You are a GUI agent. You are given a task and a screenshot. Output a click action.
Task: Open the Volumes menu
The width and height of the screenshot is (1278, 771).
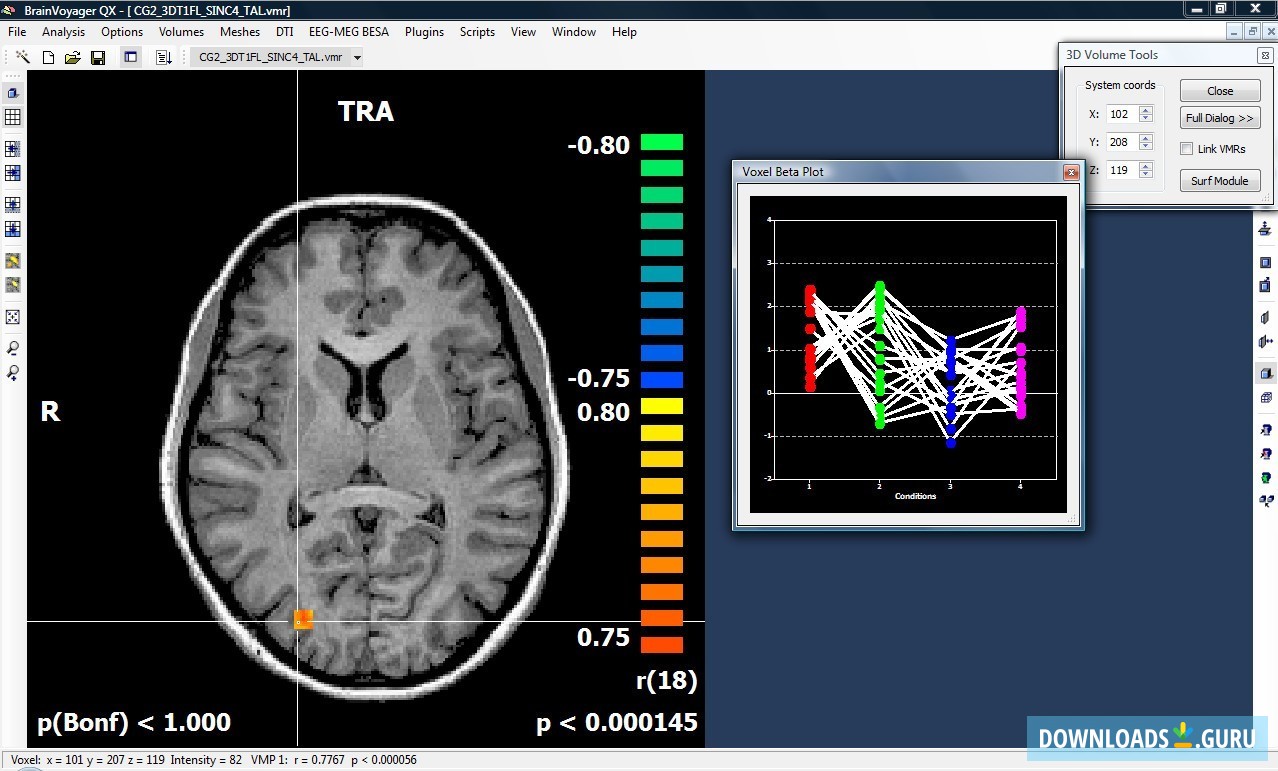click(x=181, y=31)
